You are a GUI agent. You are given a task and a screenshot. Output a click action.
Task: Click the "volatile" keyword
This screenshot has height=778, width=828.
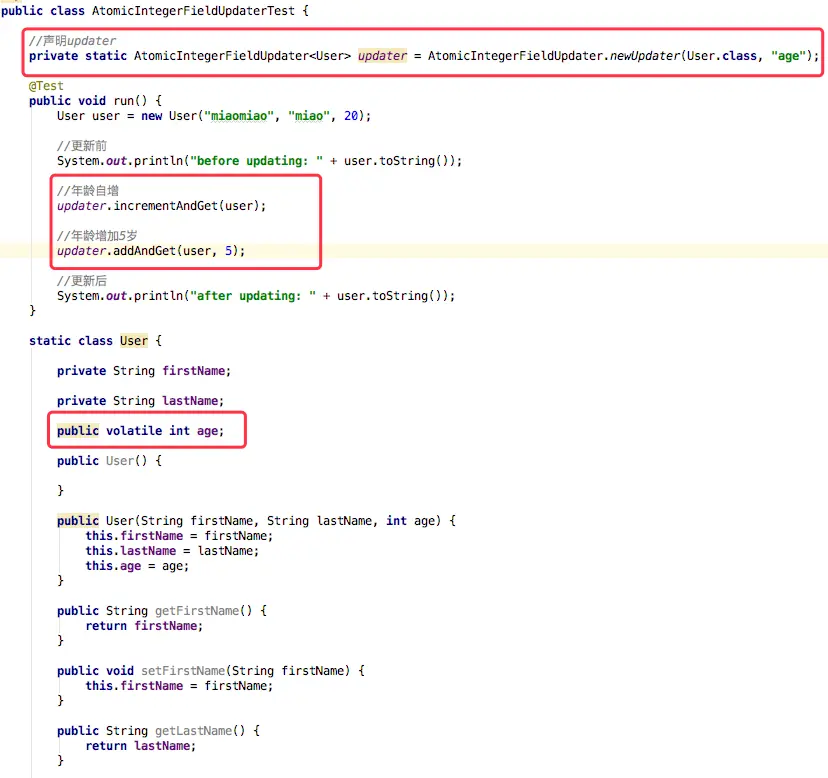[x=134, y=430]
